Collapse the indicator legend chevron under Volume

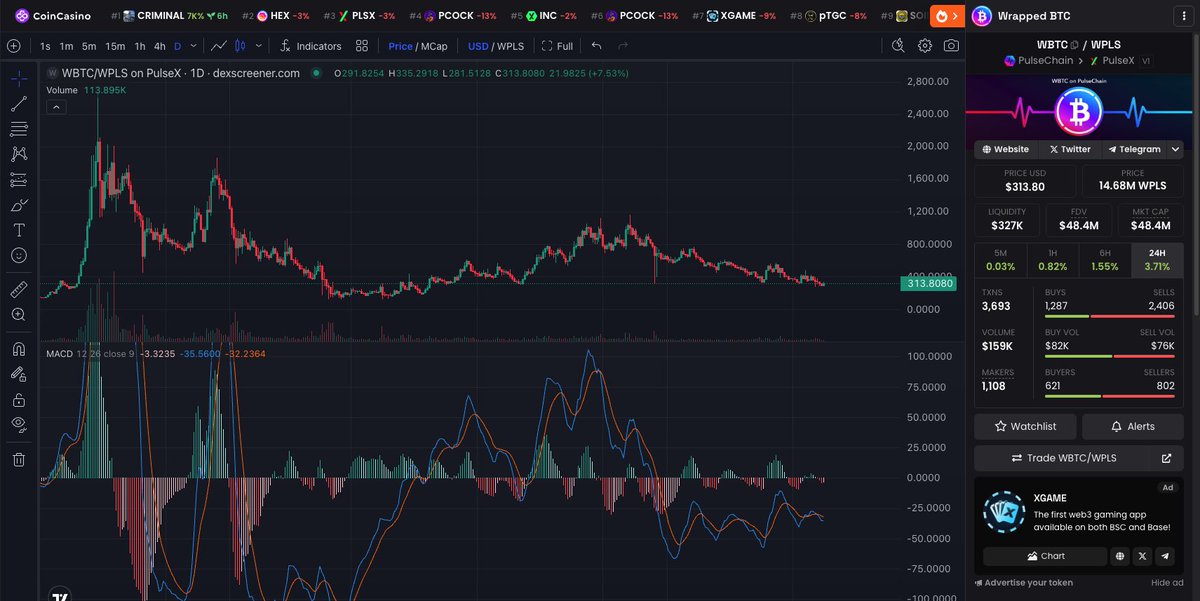pyautogui.click(x=57, y=106)
